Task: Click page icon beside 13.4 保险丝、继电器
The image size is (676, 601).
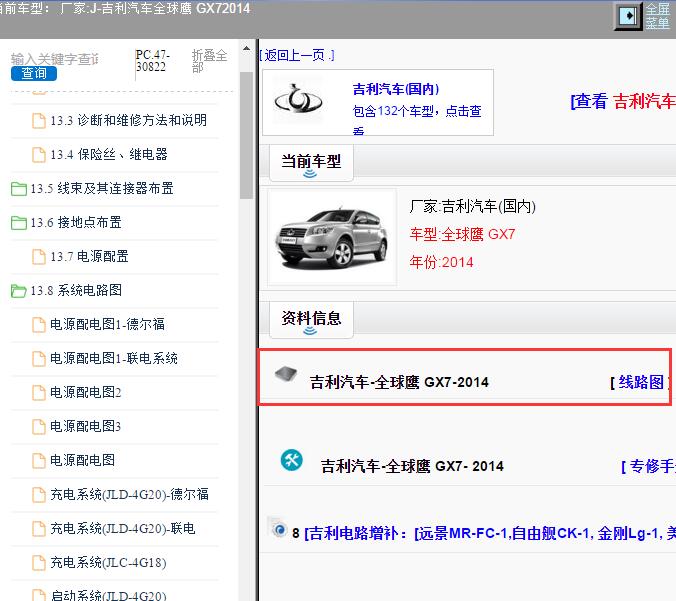Action: coord(39,154)
